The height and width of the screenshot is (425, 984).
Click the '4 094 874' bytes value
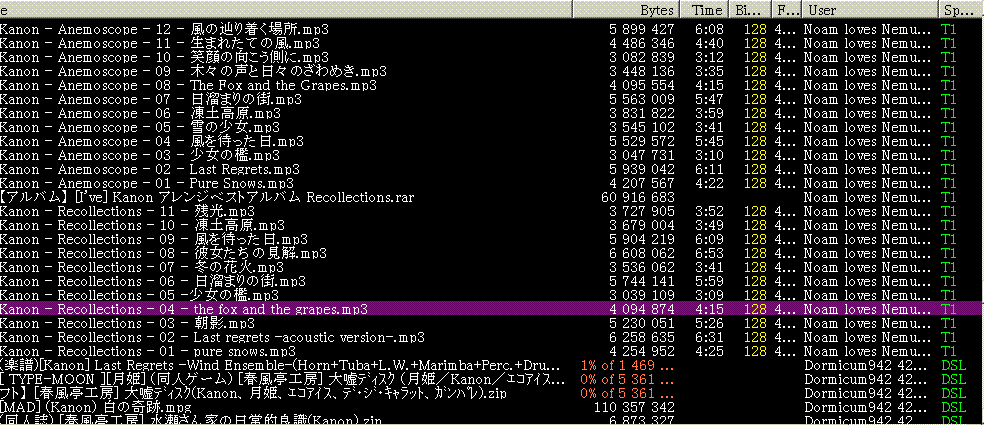click(x=642, y=309)
